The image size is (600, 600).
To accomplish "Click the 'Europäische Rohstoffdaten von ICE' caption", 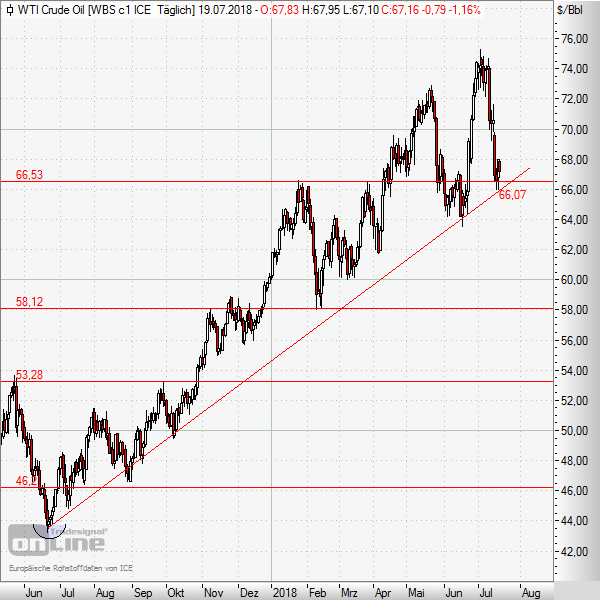I will pos(71,568).
